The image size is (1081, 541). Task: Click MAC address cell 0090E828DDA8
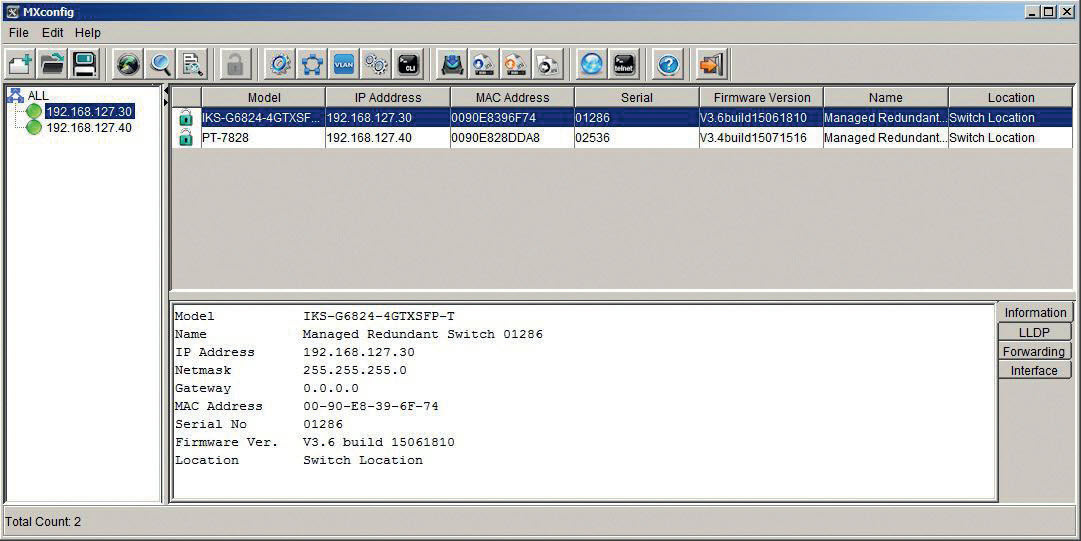pos(512,138)
